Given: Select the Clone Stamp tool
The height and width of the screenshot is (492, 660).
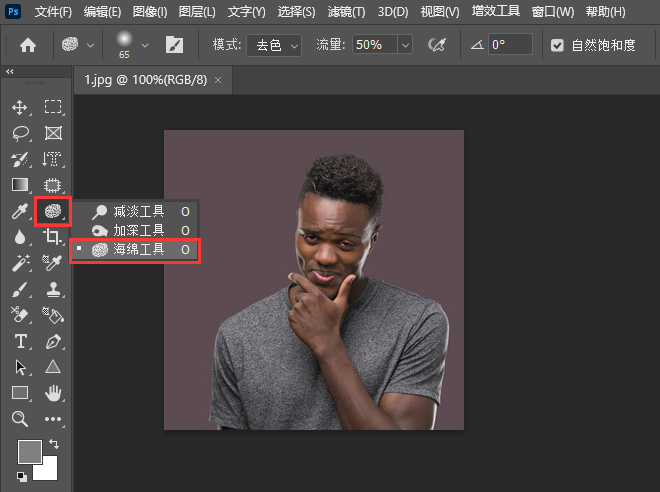Looking at the screenshot, I should pos(53,289).
